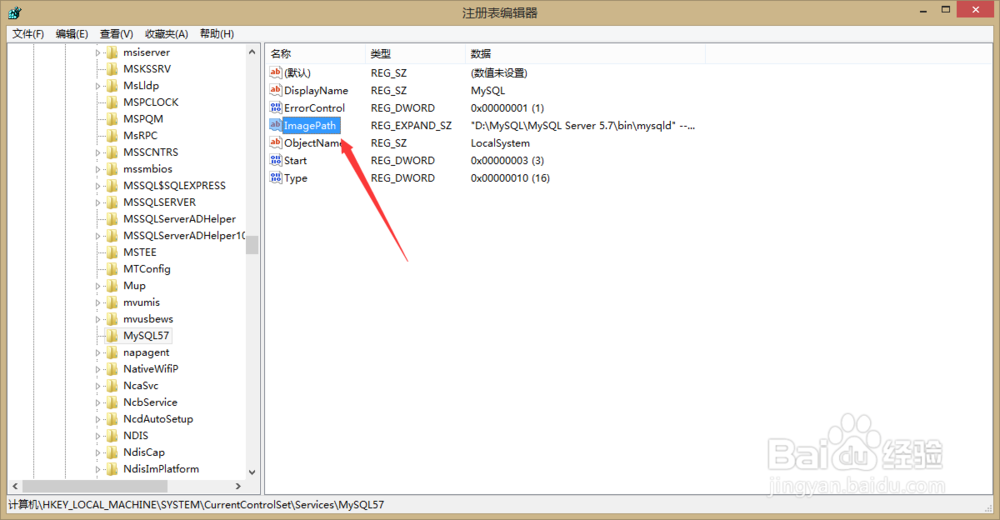Viewport: 1000px width, 520px height.
Task: Click the MSKSSRV folder icon
Action: 112,69
